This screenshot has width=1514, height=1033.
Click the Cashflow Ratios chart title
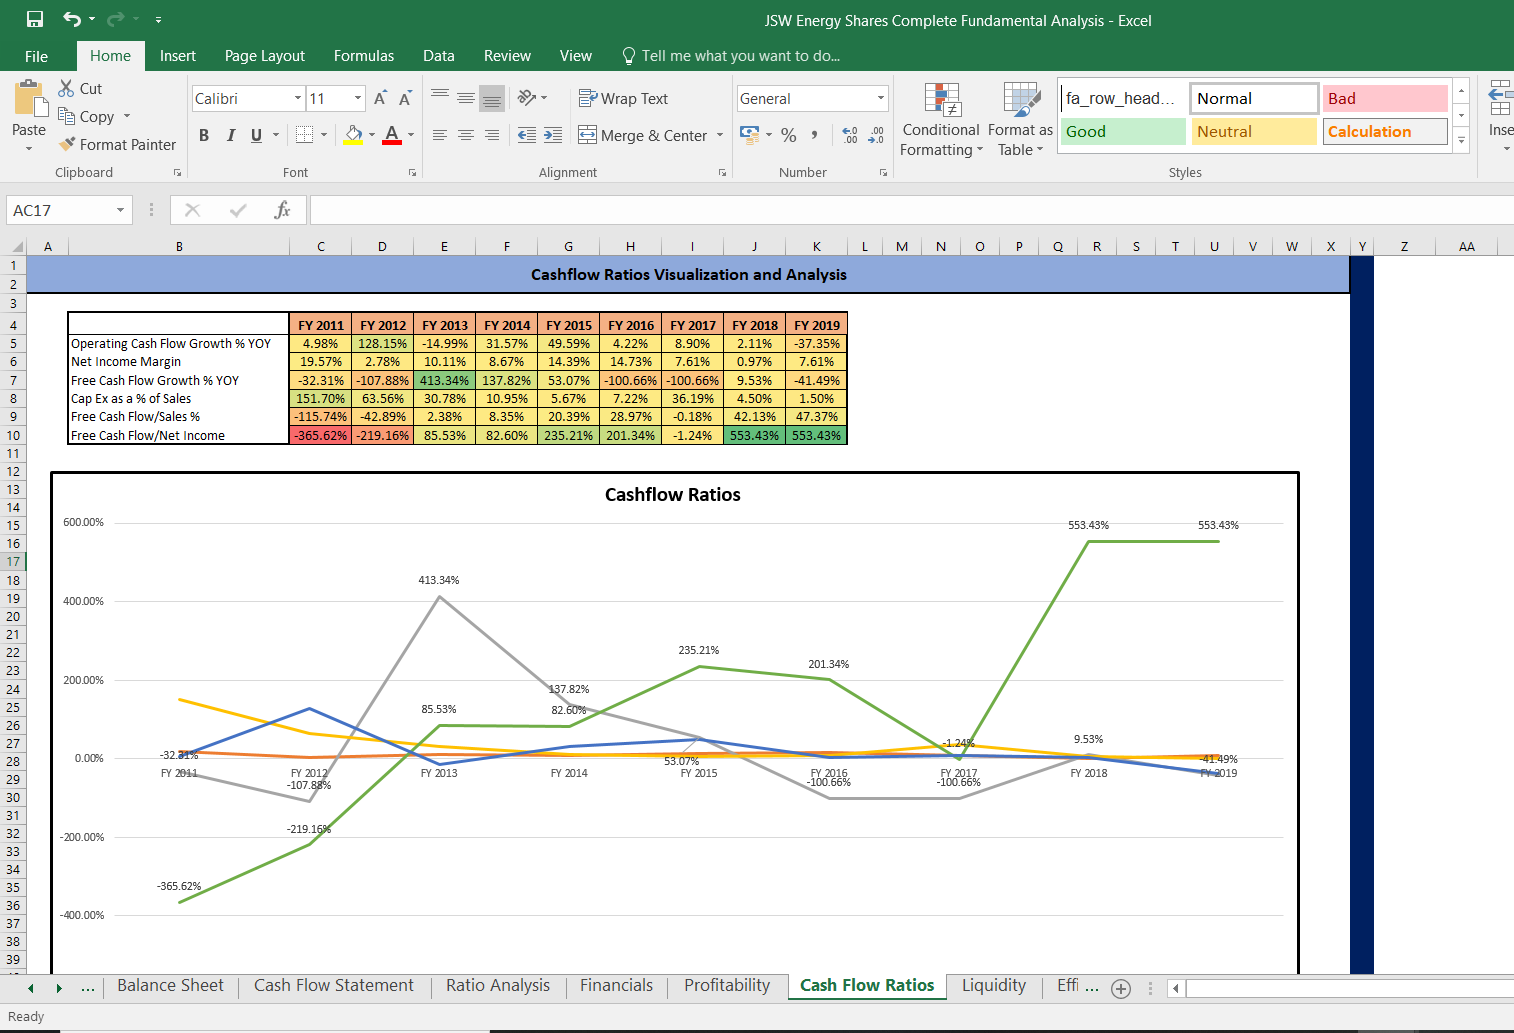[x=673, y=495]
